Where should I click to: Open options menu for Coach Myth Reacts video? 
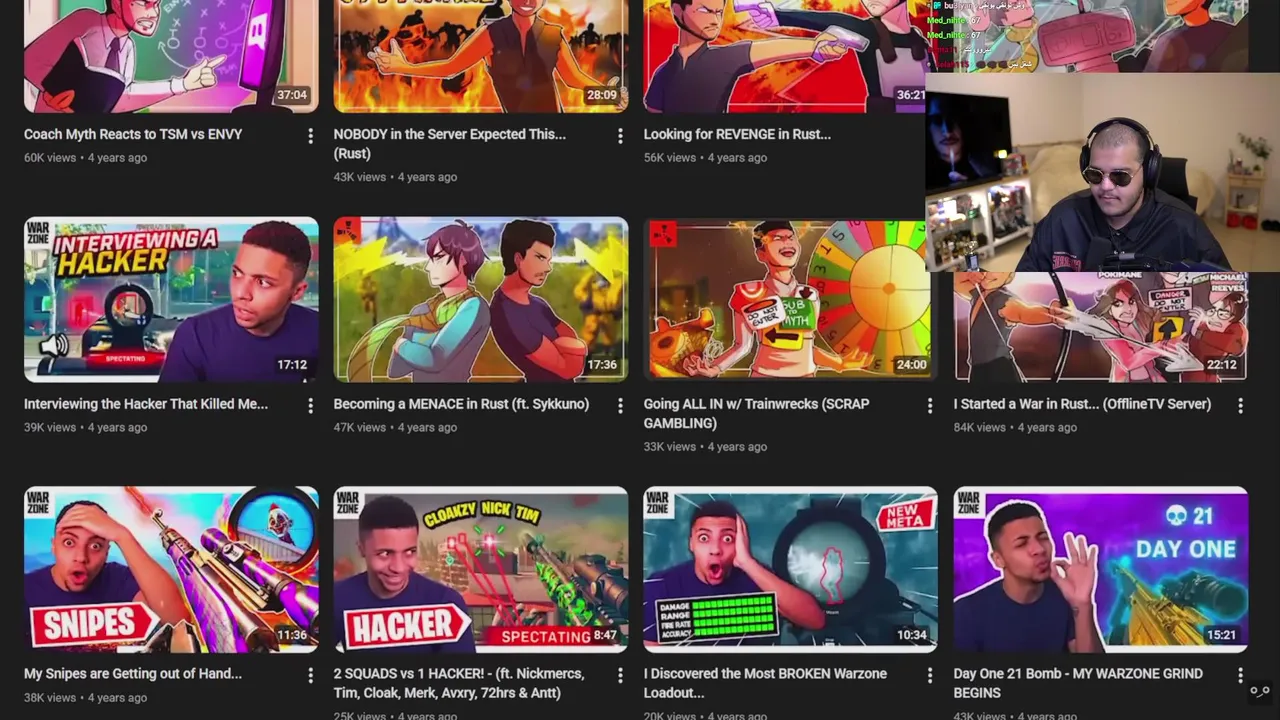point(310,136)
